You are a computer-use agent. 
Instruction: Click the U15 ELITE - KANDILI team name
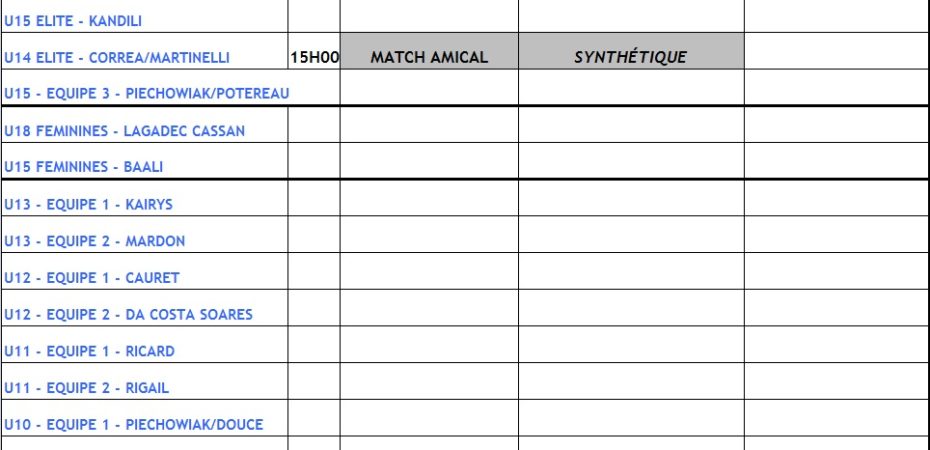[x=75, y=20]
